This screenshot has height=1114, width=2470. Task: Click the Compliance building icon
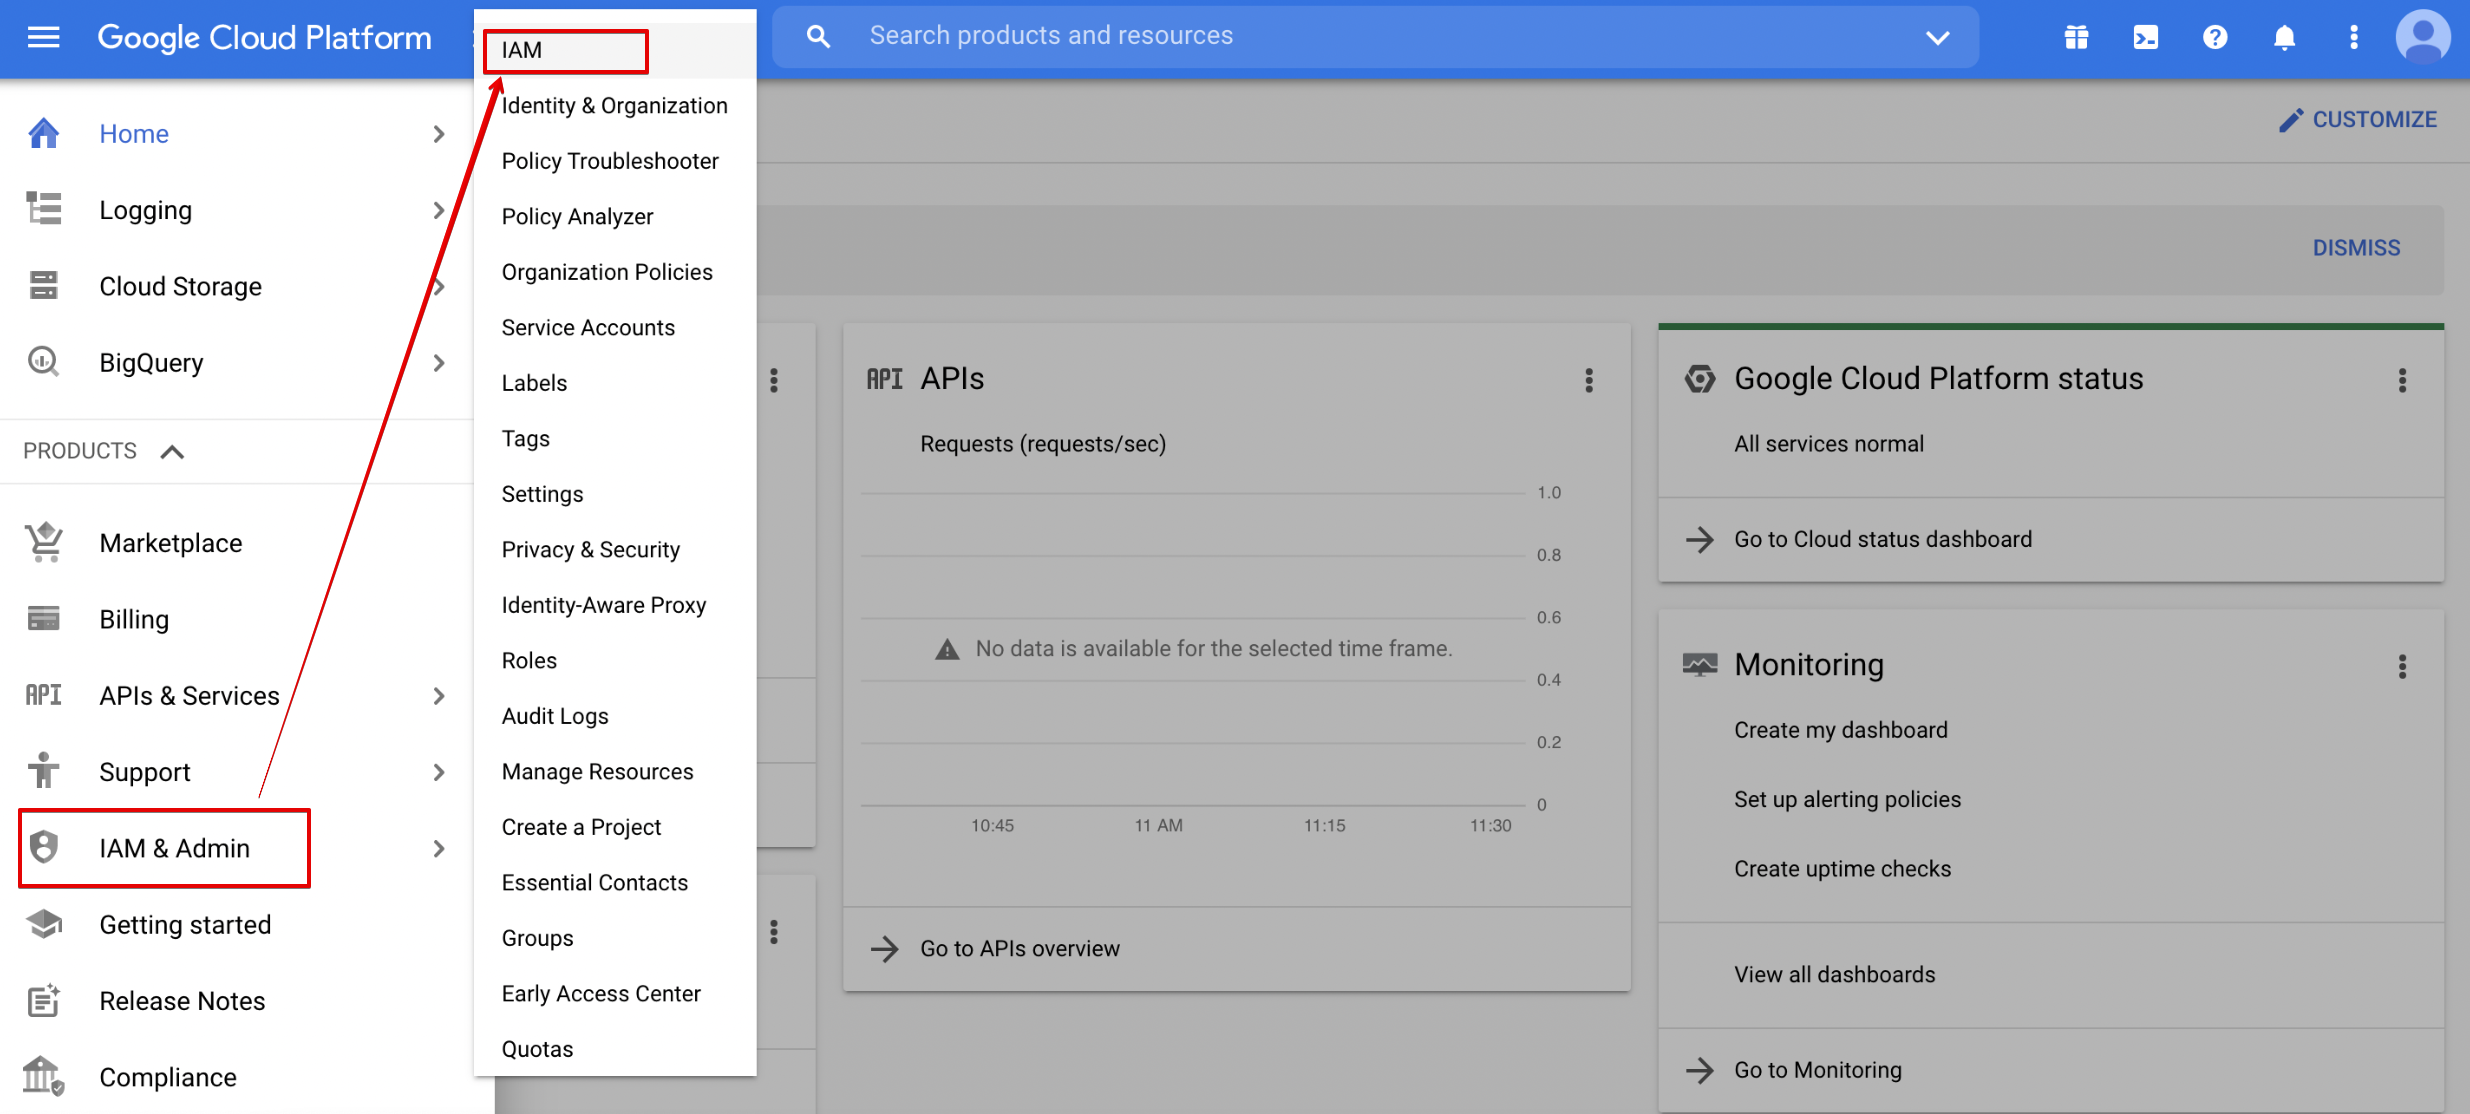click(x=43, y=1076)
